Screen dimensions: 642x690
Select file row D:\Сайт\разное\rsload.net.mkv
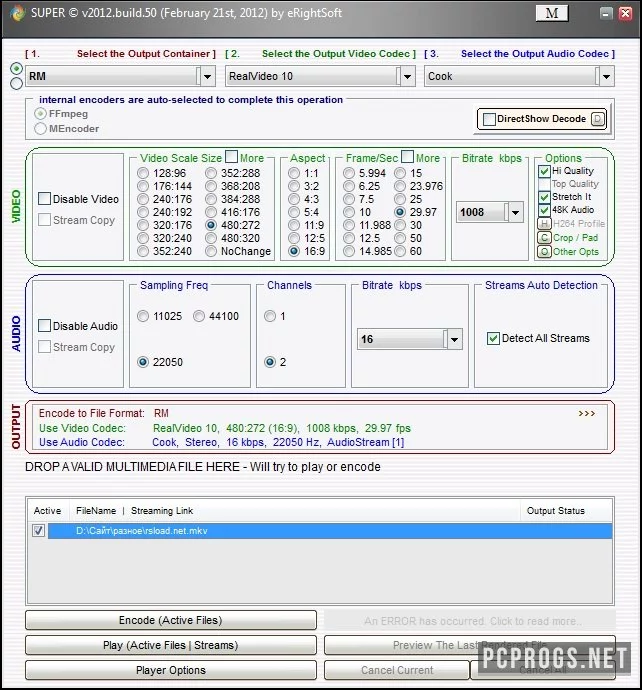point(330,531)
